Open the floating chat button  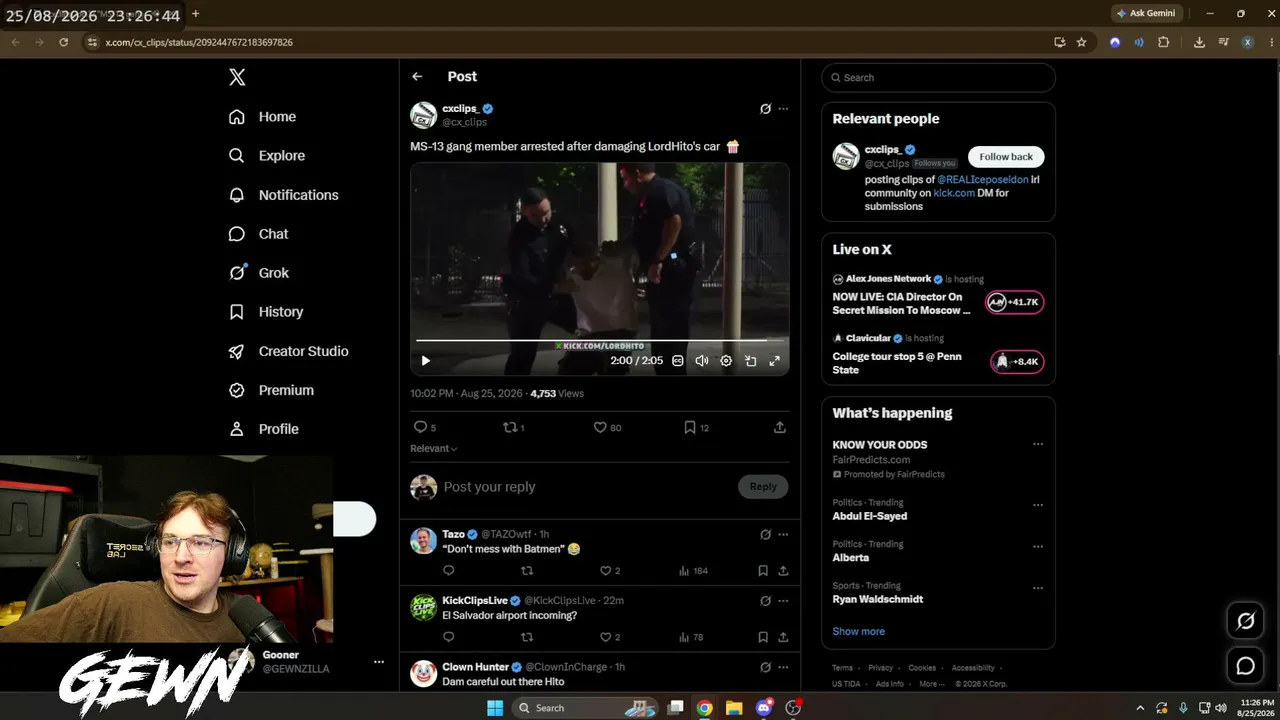coord(1245,666)
